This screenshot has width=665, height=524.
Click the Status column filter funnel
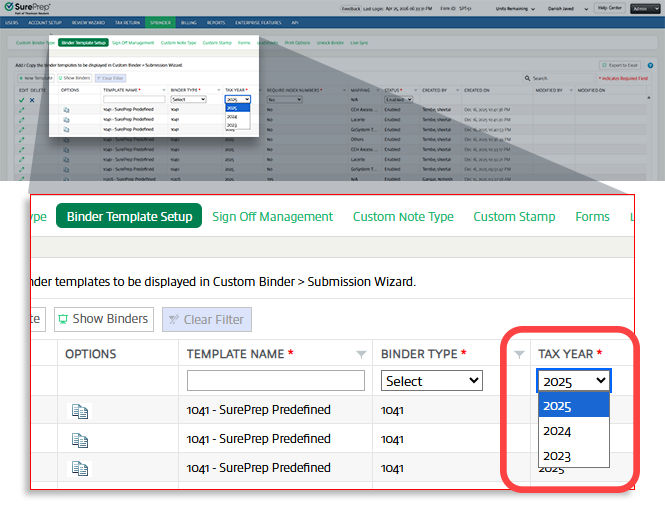coord(416,90)
